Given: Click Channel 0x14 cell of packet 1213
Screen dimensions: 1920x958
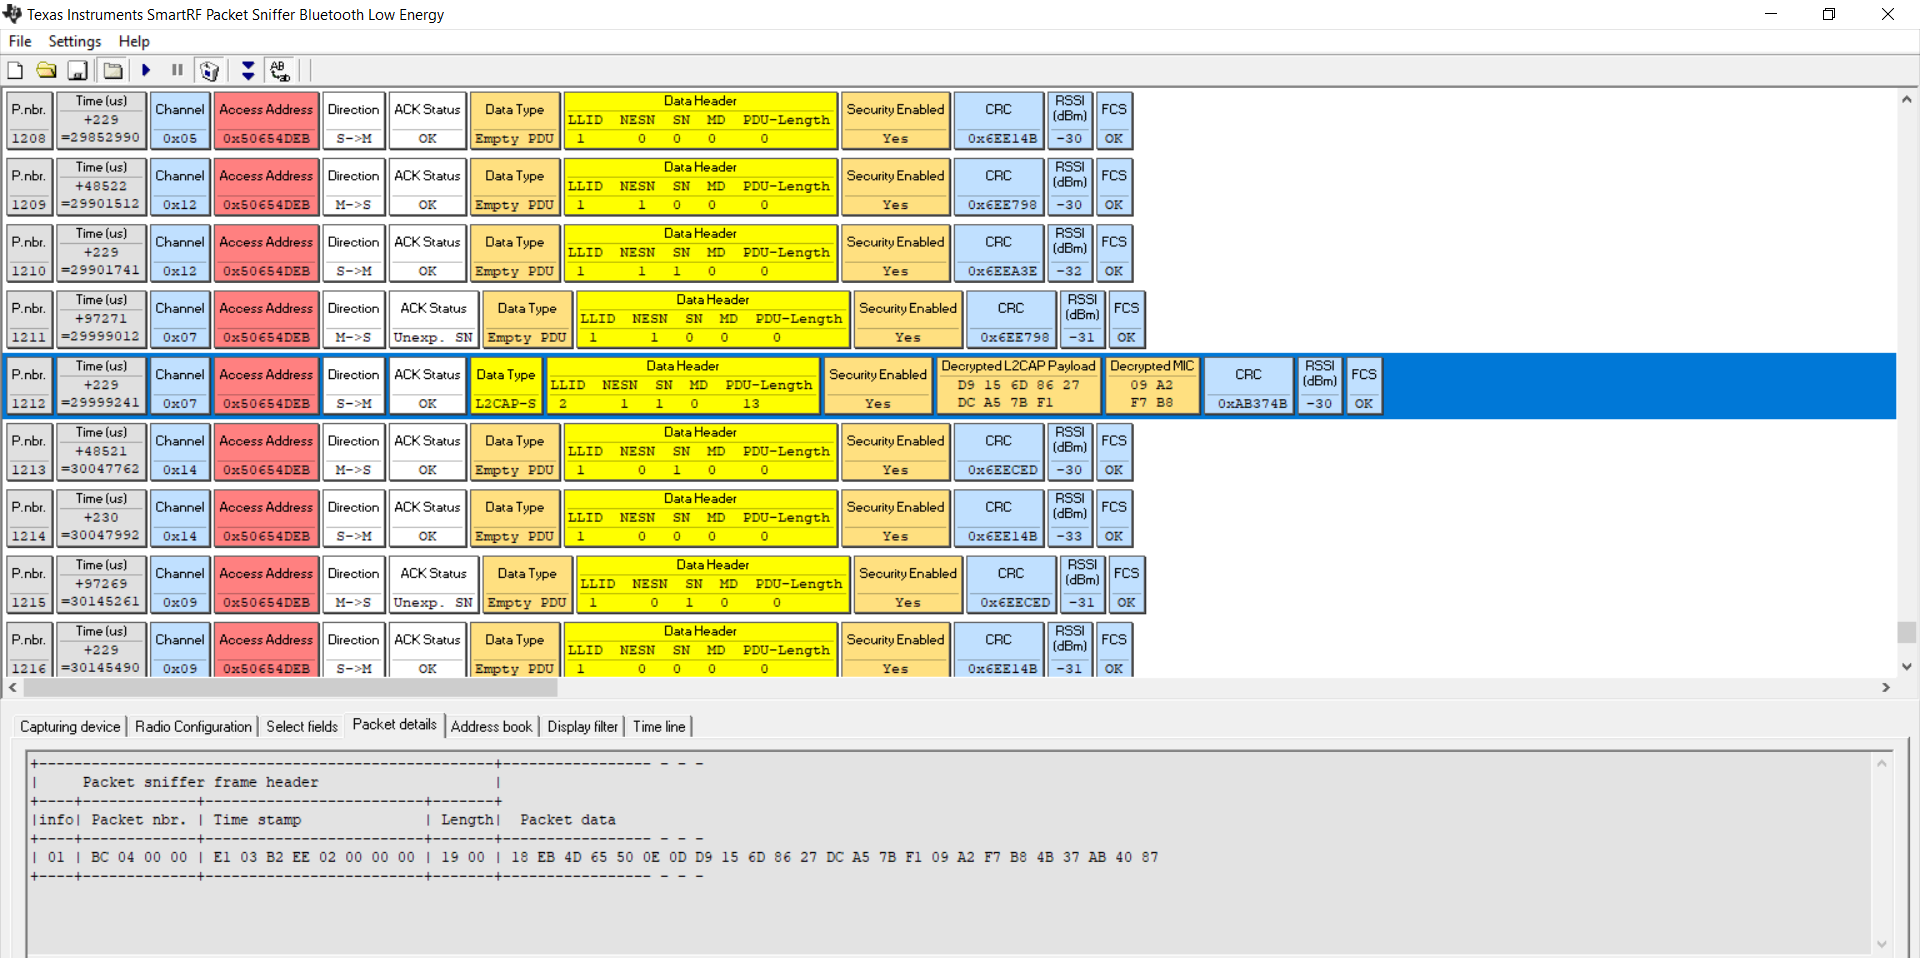Looking at the screenshot, I should (180, 452).
